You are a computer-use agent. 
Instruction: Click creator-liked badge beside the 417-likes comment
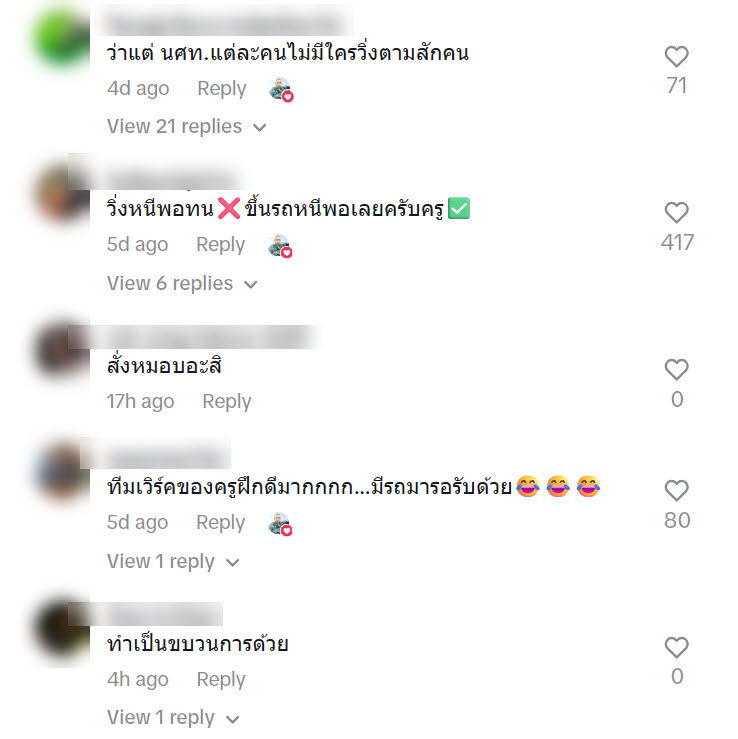click(280, 246)
